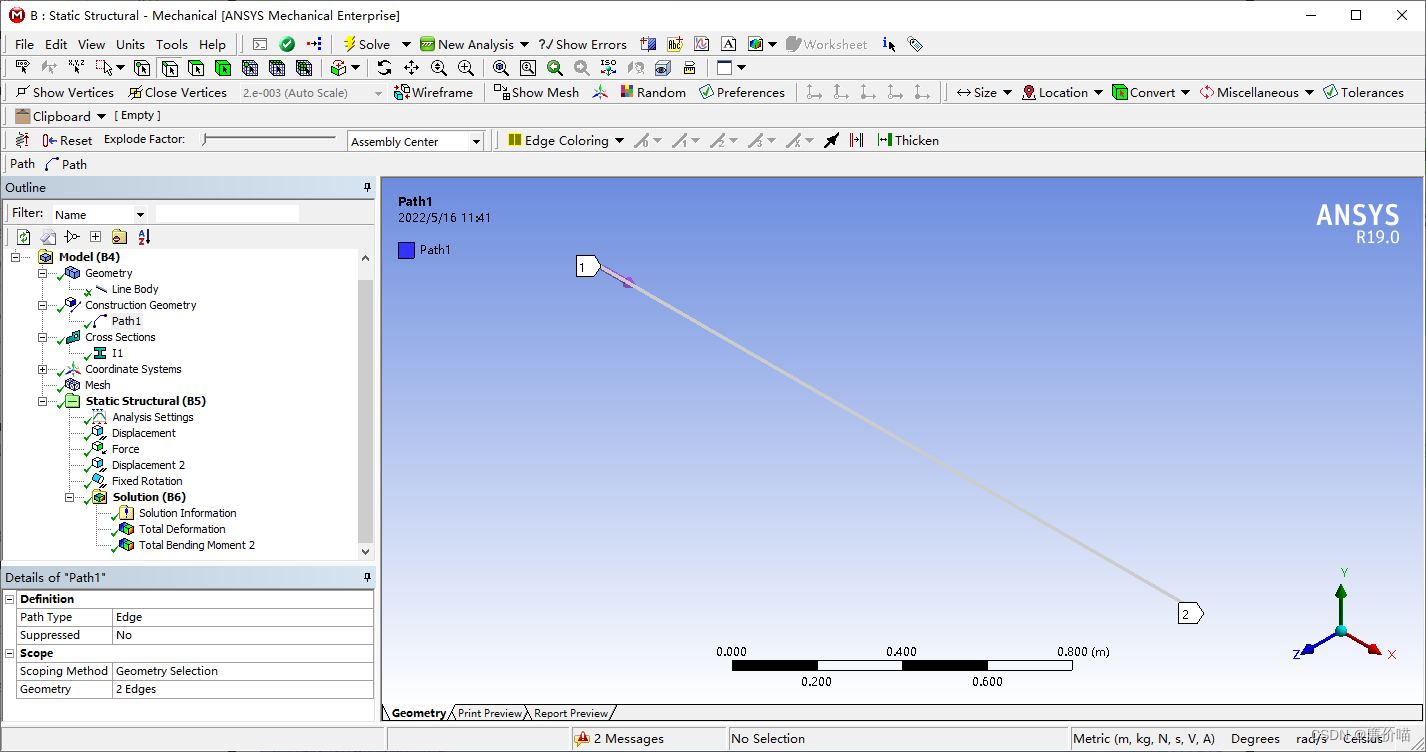Open the Tools menu
Image resolution: width=1426 pixels, height=752 pixels.
pyautogui.click(x=171, y=44)
